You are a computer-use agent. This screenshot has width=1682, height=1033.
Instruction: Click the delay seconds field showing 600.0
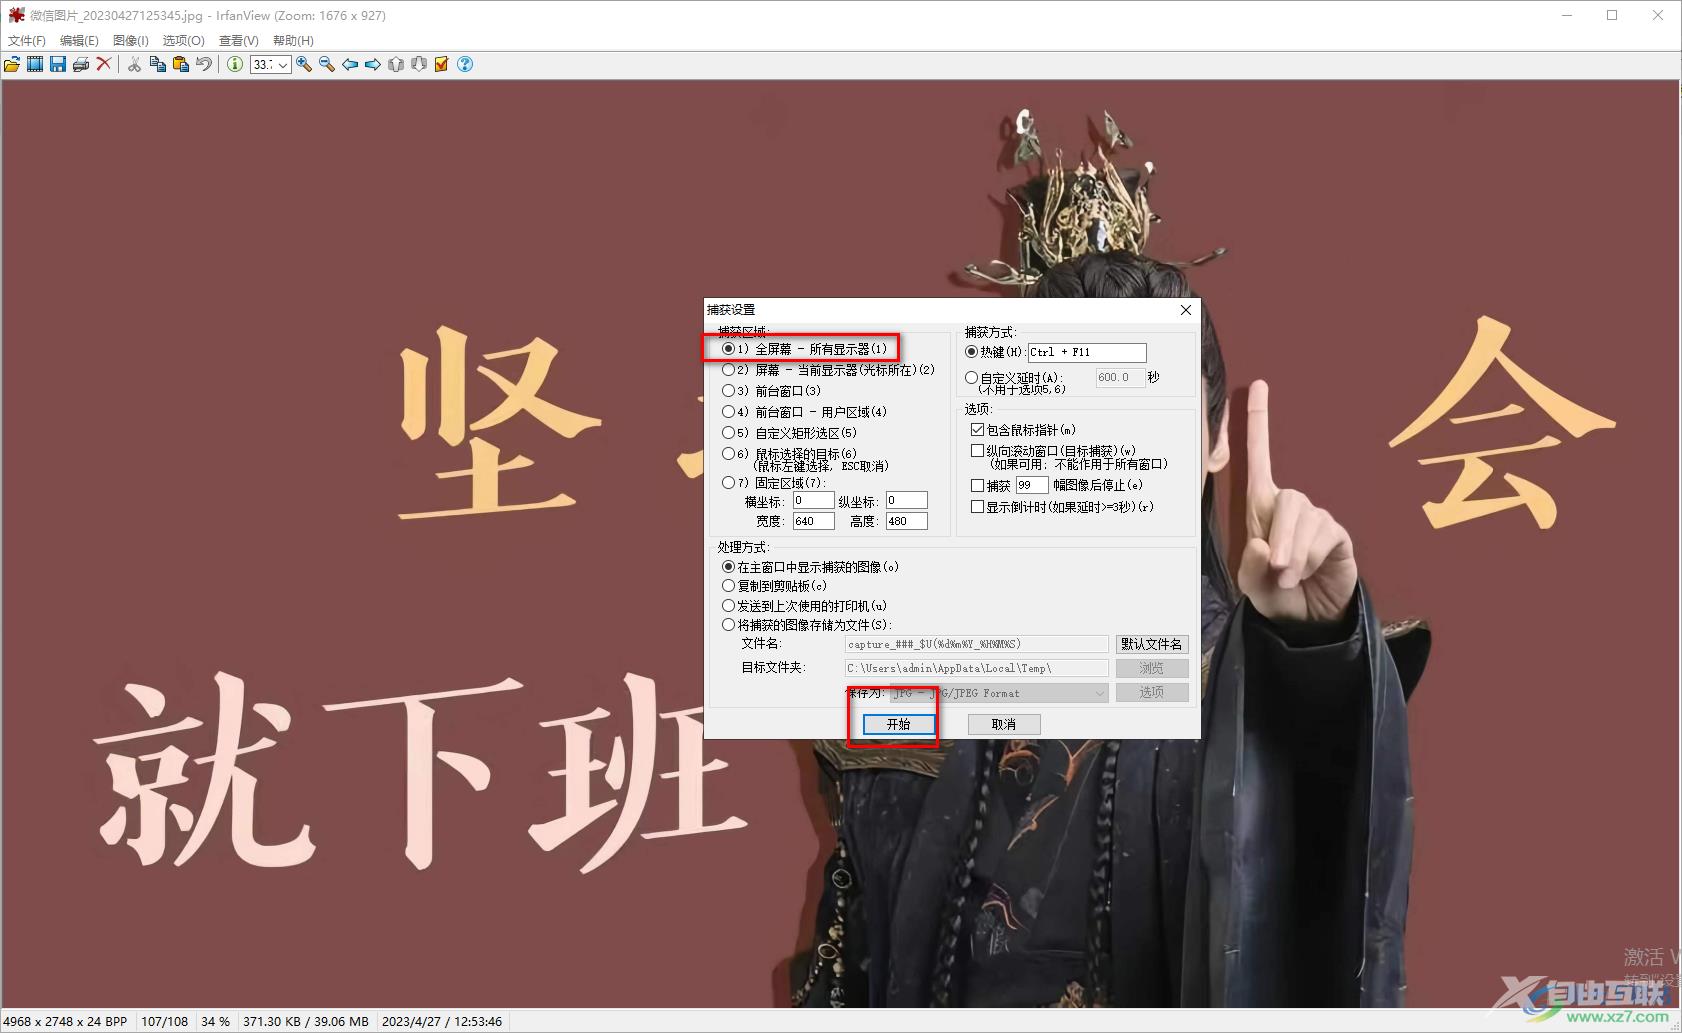click(x=1120, y=378)
